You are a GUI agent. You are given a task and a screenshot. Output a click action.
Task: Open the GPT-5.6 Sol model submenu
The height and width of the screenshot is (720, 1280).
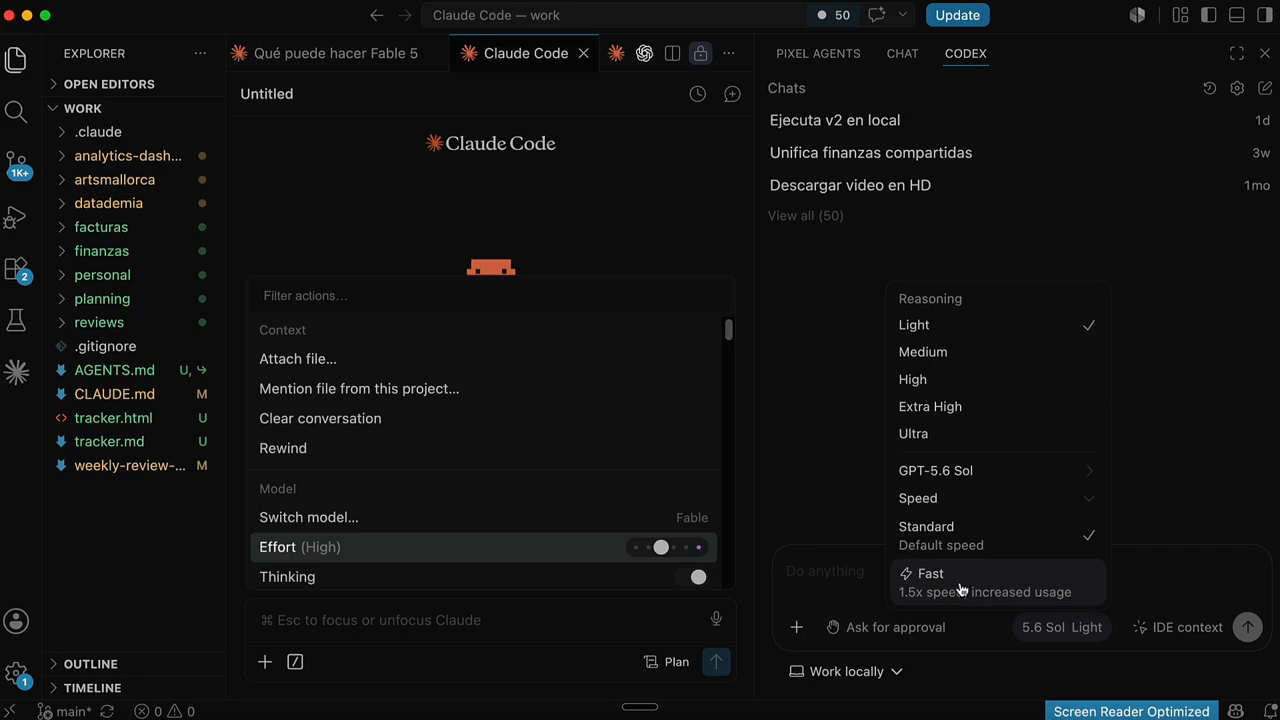tap(997, 470)
